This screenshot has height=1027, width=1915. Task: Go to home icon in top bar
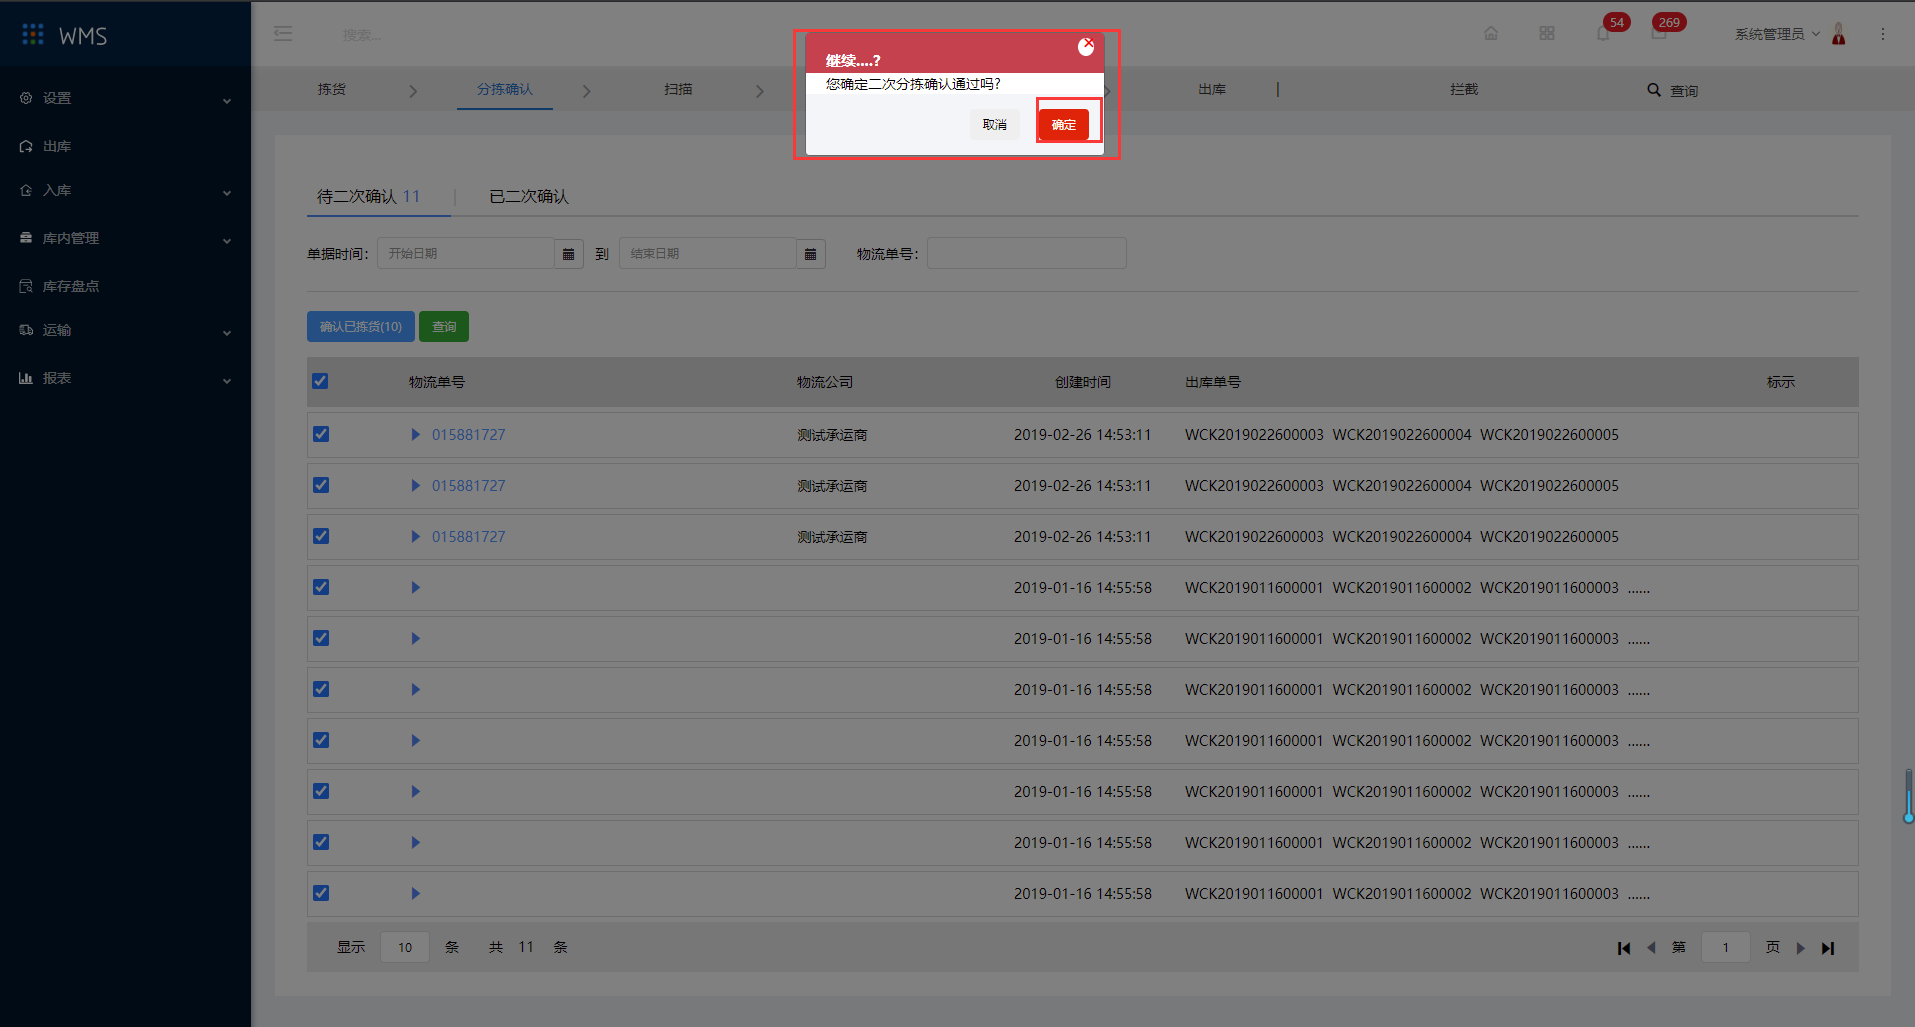click(x=1491, y=34)
